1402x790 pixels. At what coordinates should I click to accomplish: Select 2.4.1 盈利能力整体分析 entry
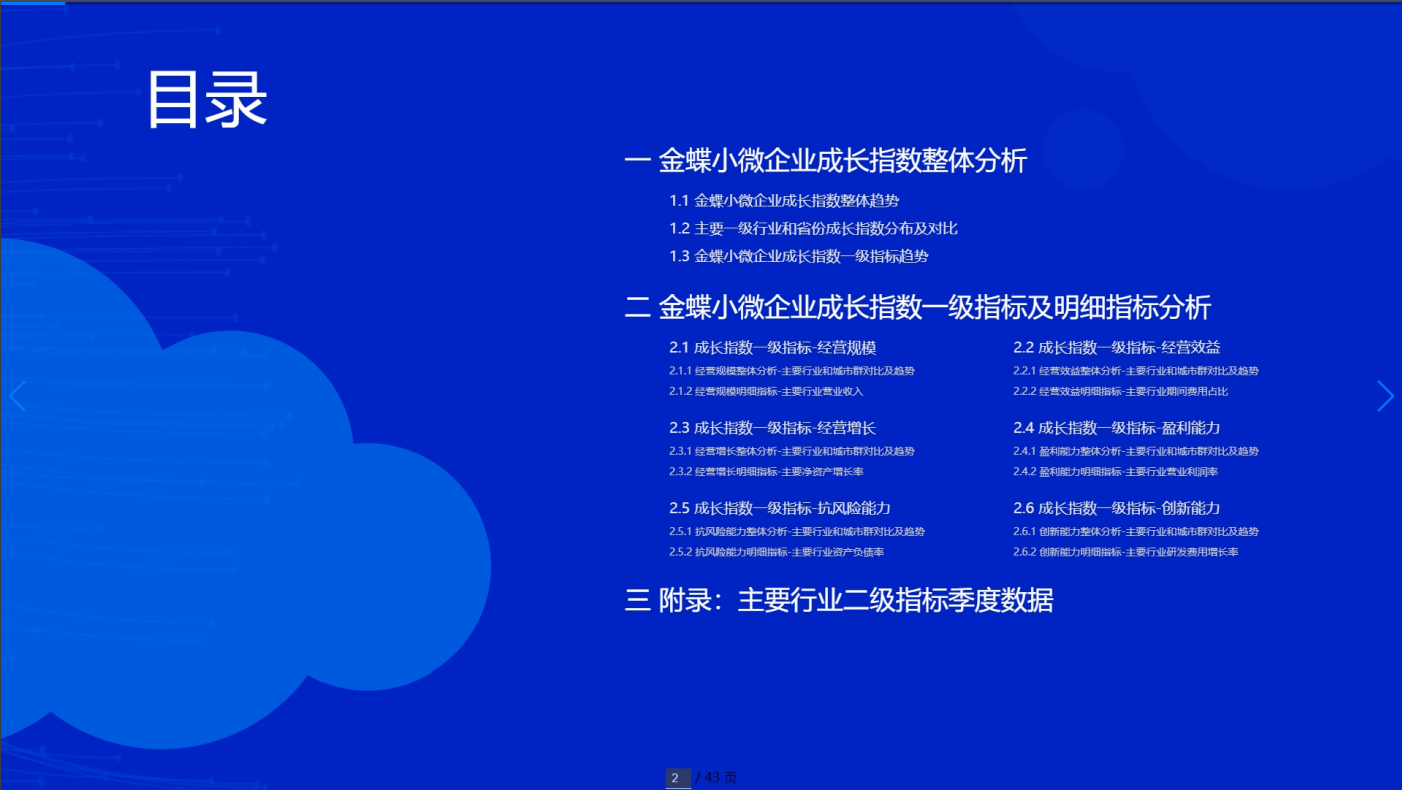click(x=1136, y=452)
